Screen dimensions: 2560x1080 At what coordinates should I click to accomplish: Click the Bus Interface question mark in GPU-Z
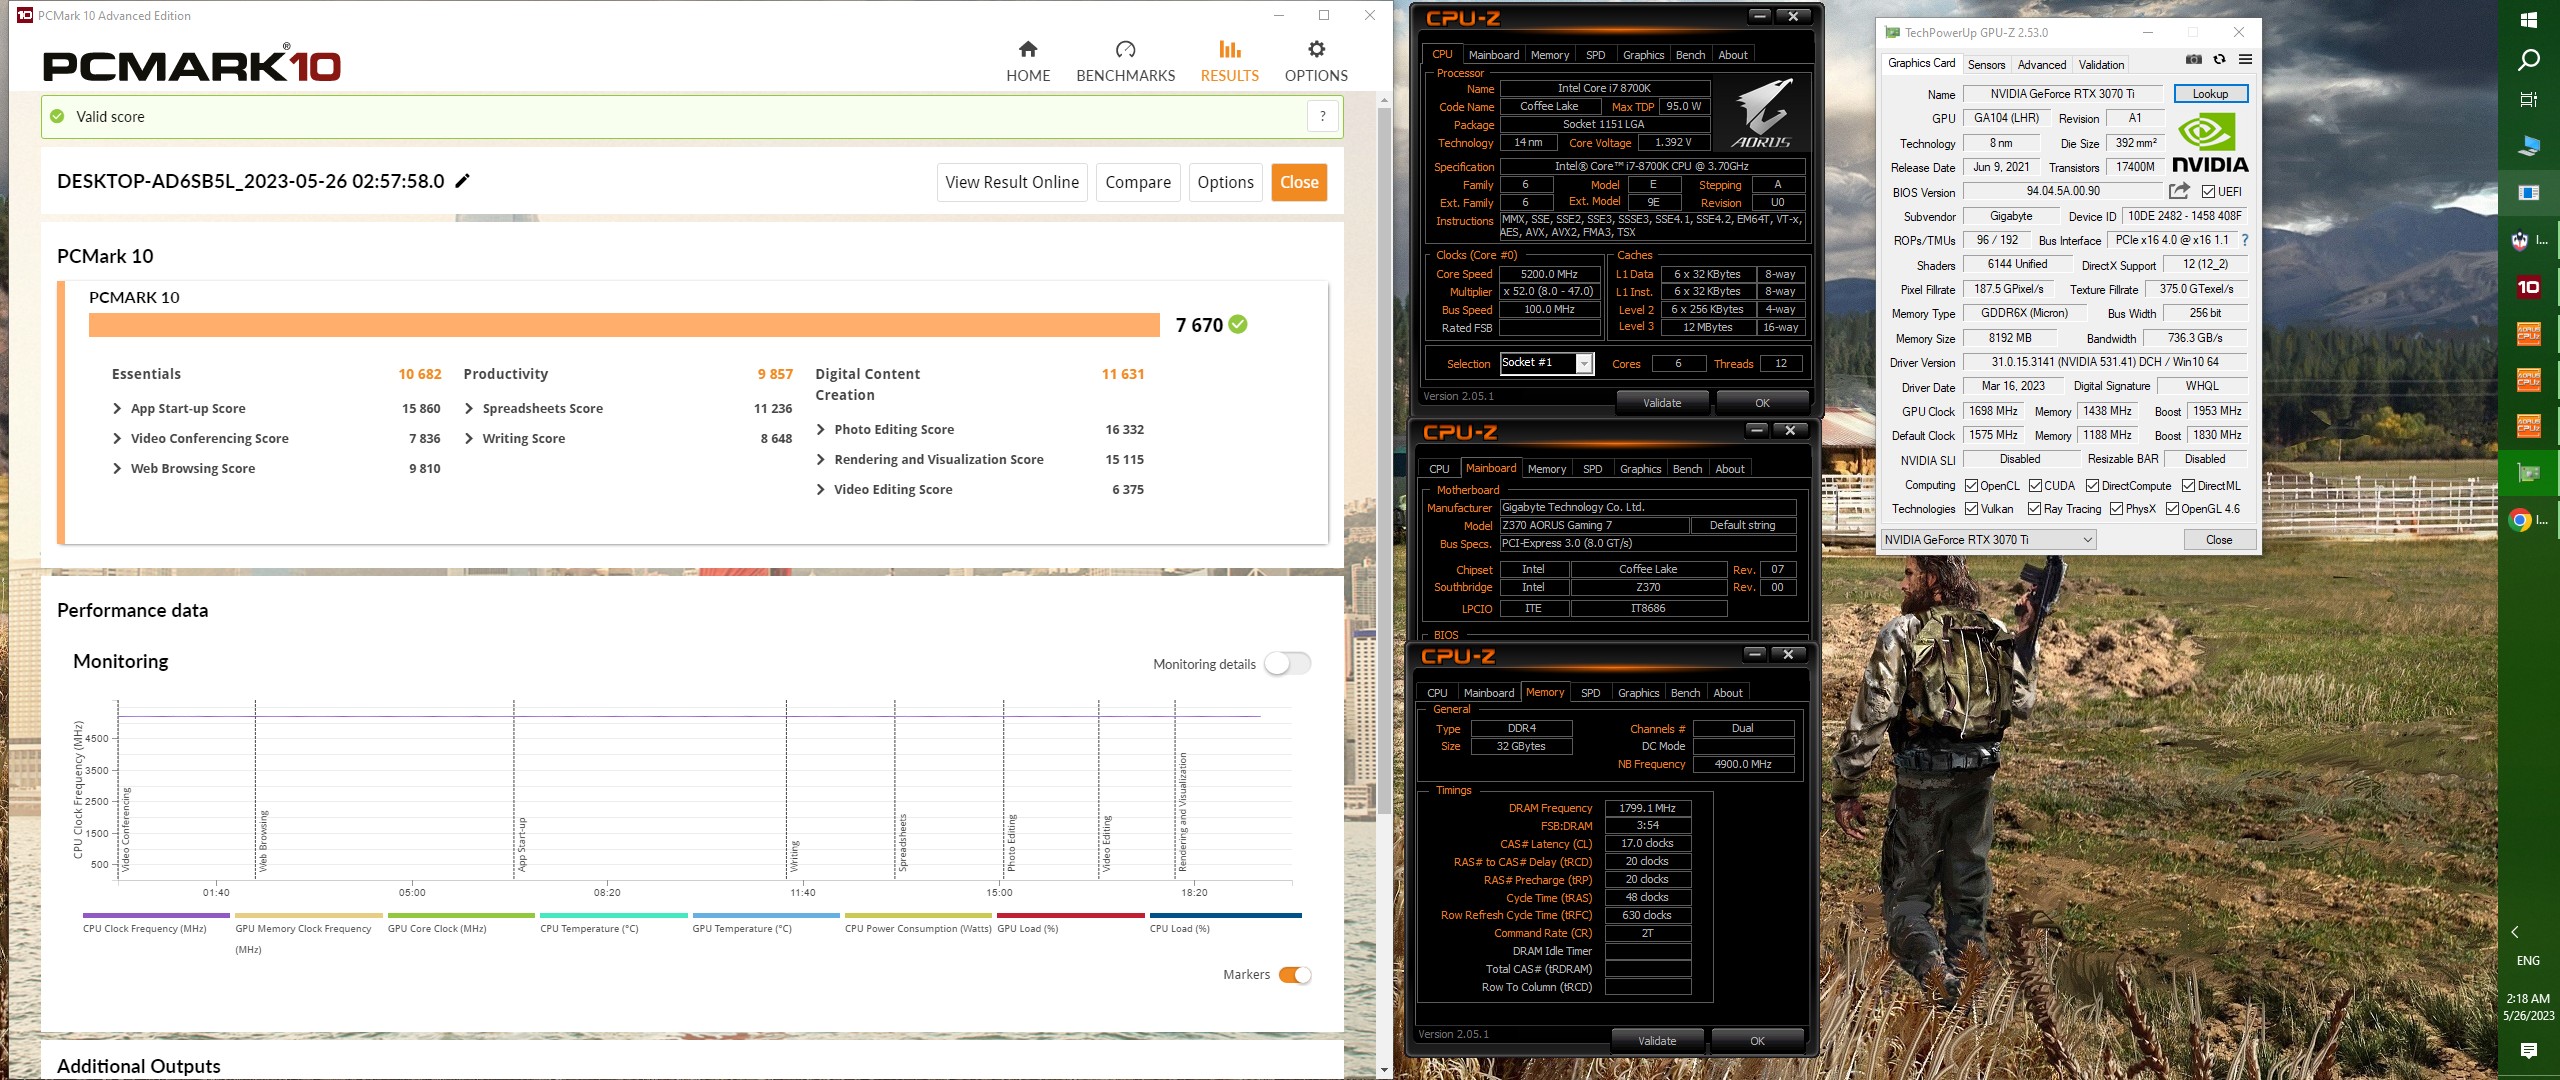point(2245,240)
